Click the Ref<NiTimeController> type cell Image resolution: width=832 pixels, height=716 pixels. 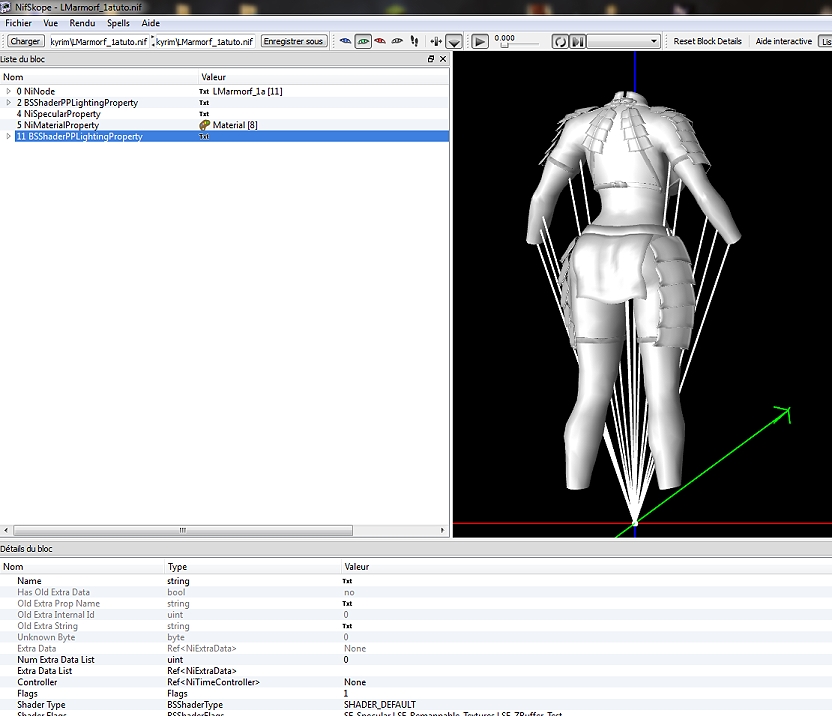[213, 682]
